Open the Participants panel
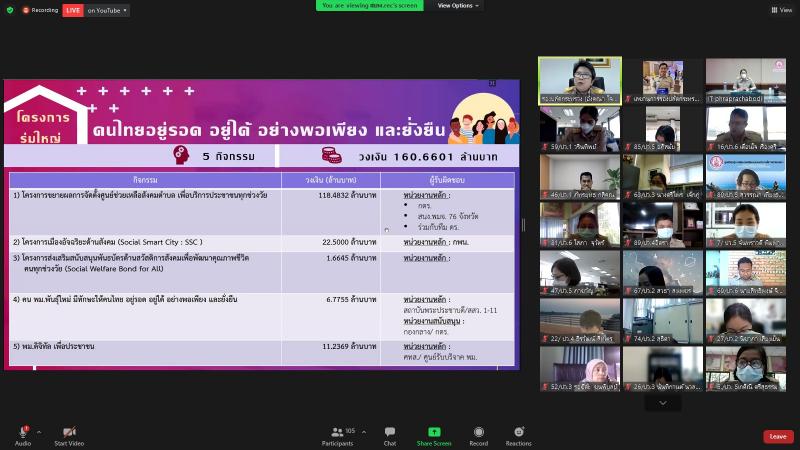800x450 pixels. (x=338, y=436)
